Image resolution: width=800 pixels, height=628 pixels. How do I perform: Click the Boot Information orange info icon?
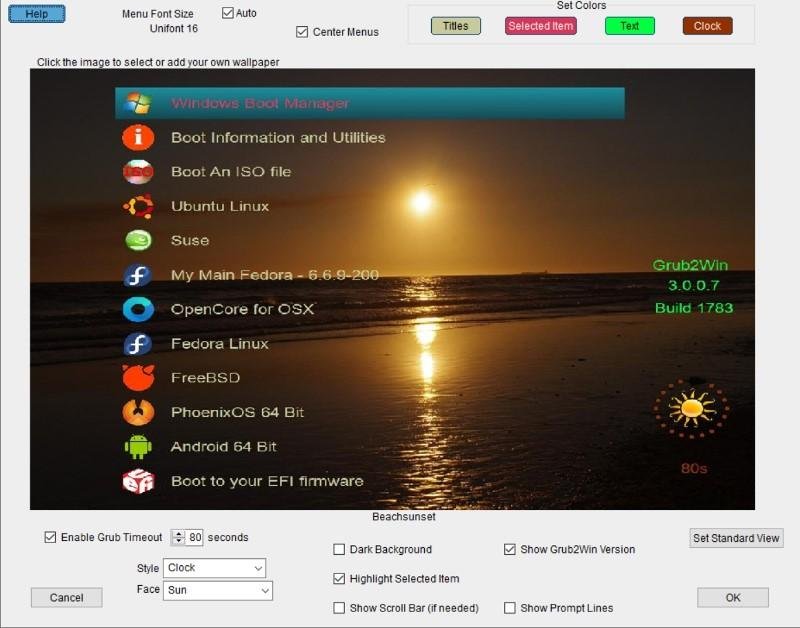[x=138, y=138]
